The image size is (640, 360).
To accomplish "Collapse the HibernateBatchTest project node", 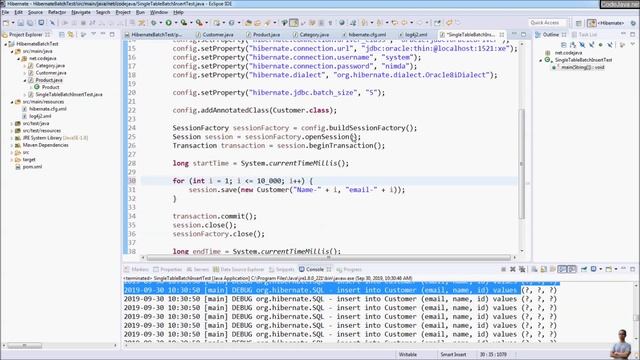I will point(5,44).
